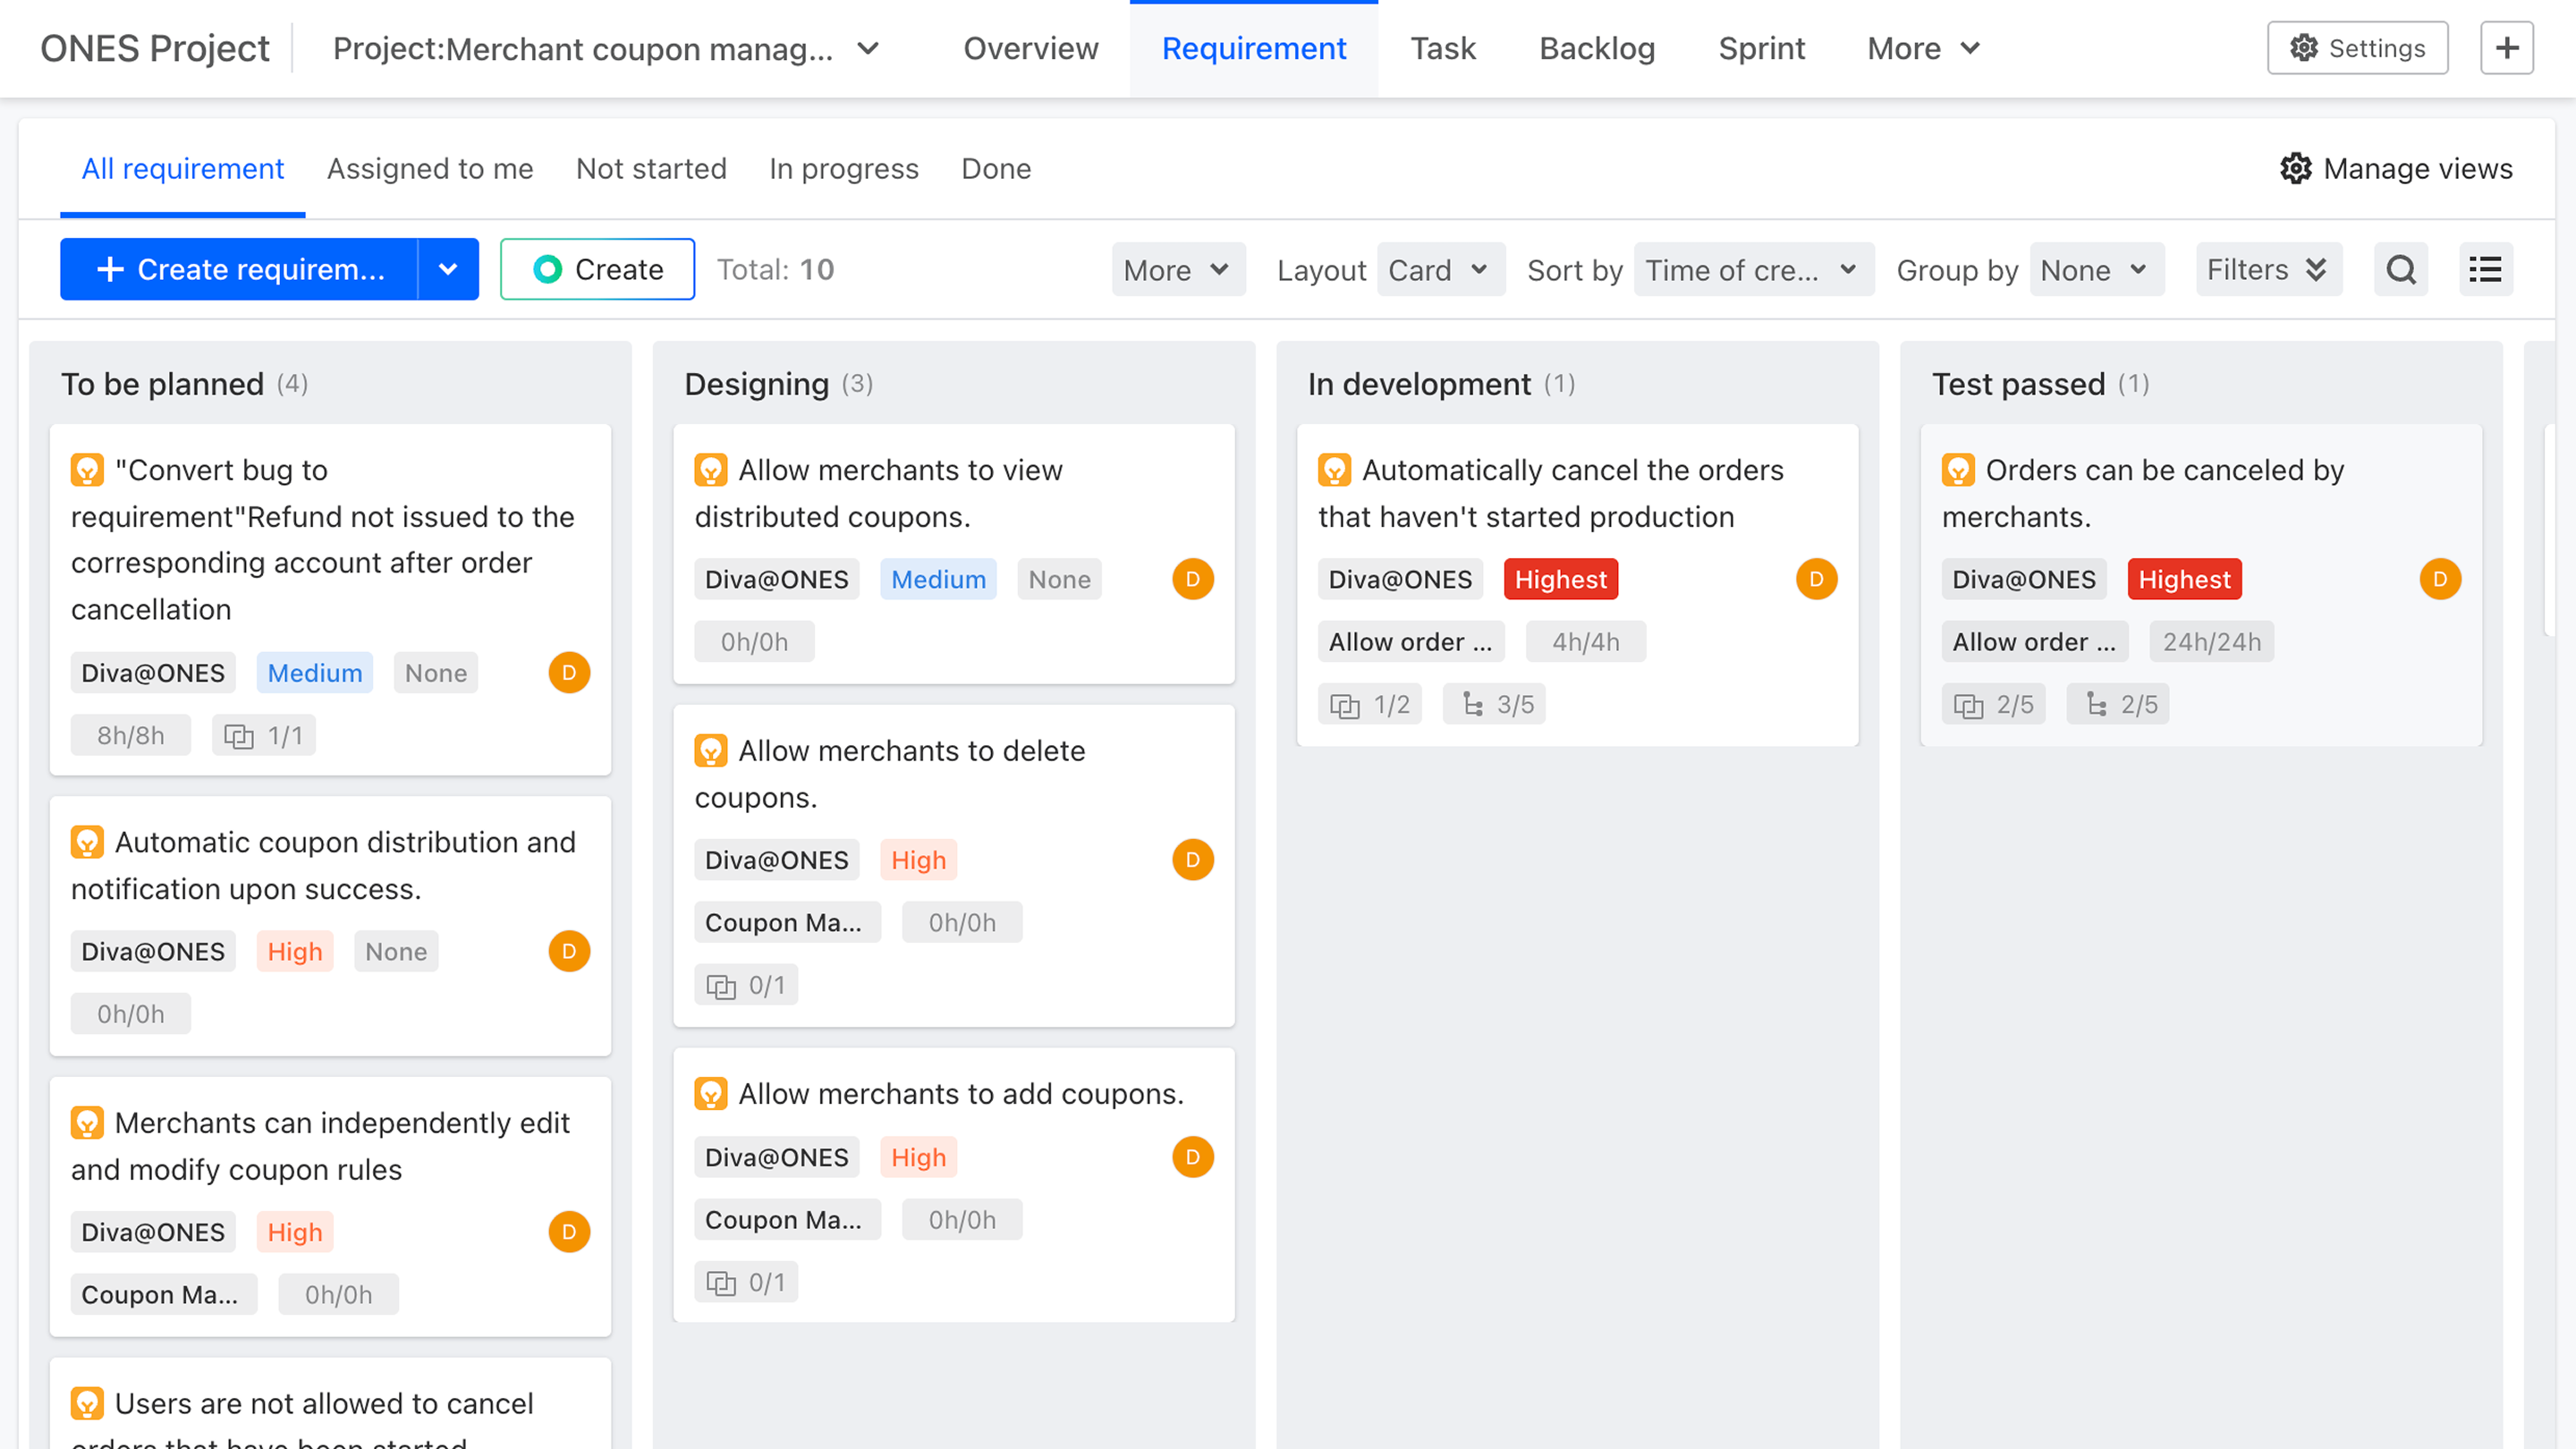The image size is (2576, 1449).
Task: Expand the Merchant coupon project selector
Action: pyautogui.click(x=868, y=48)
